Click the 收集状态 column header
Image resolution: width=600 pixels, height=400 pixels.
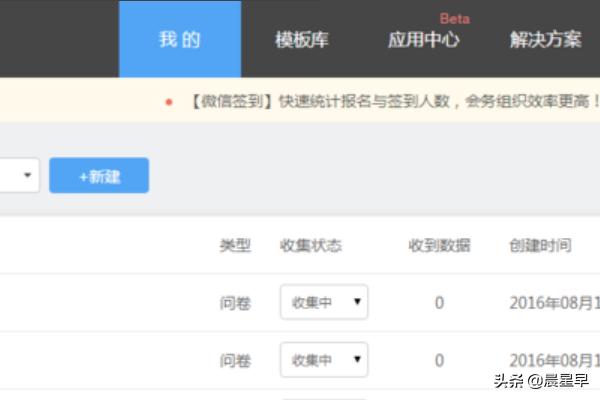click(x=311, y=245)
